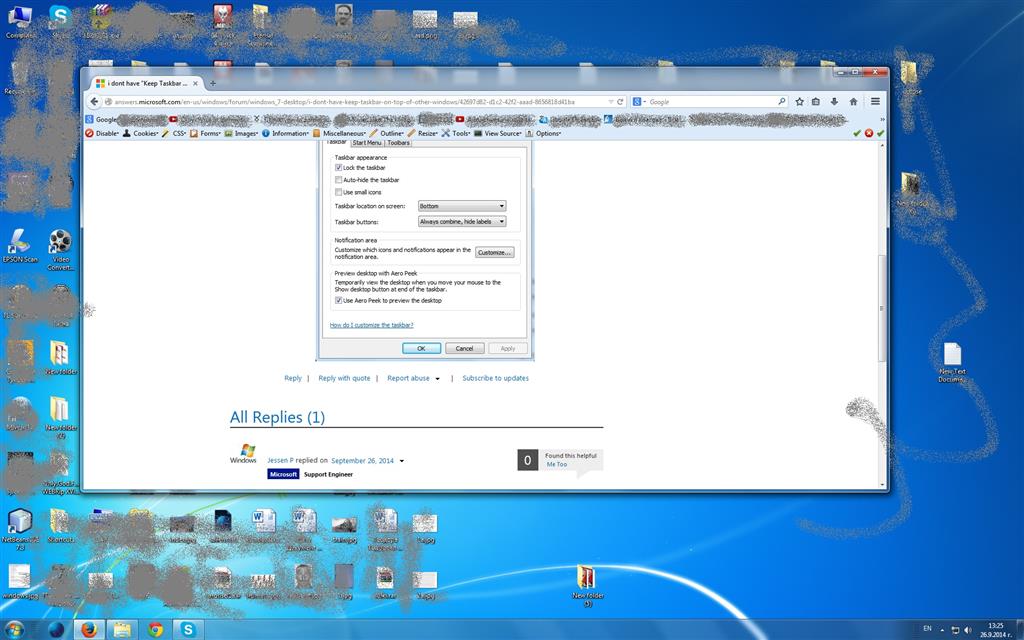Click the network icon in the system tray
This screenshot has height=640, width=1024.
[x=955, y=630]
